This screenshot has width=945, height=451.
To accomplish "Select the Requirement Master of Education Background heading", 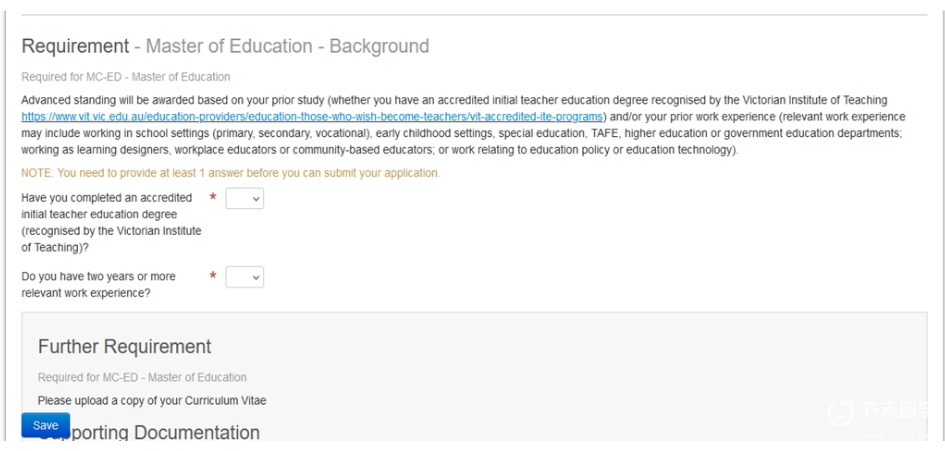I will click(x=225, y=46).
